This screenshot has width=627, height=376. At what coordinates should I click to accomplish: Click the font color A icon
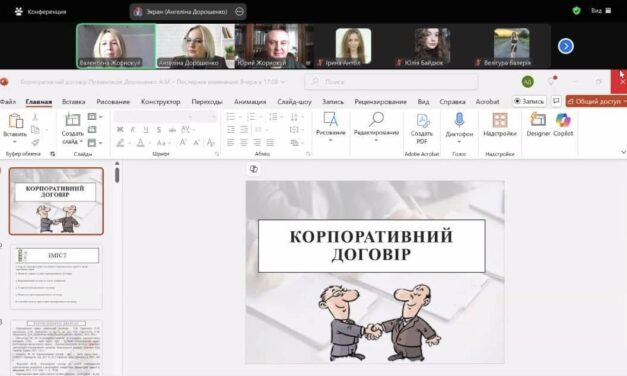click(140, 143)
